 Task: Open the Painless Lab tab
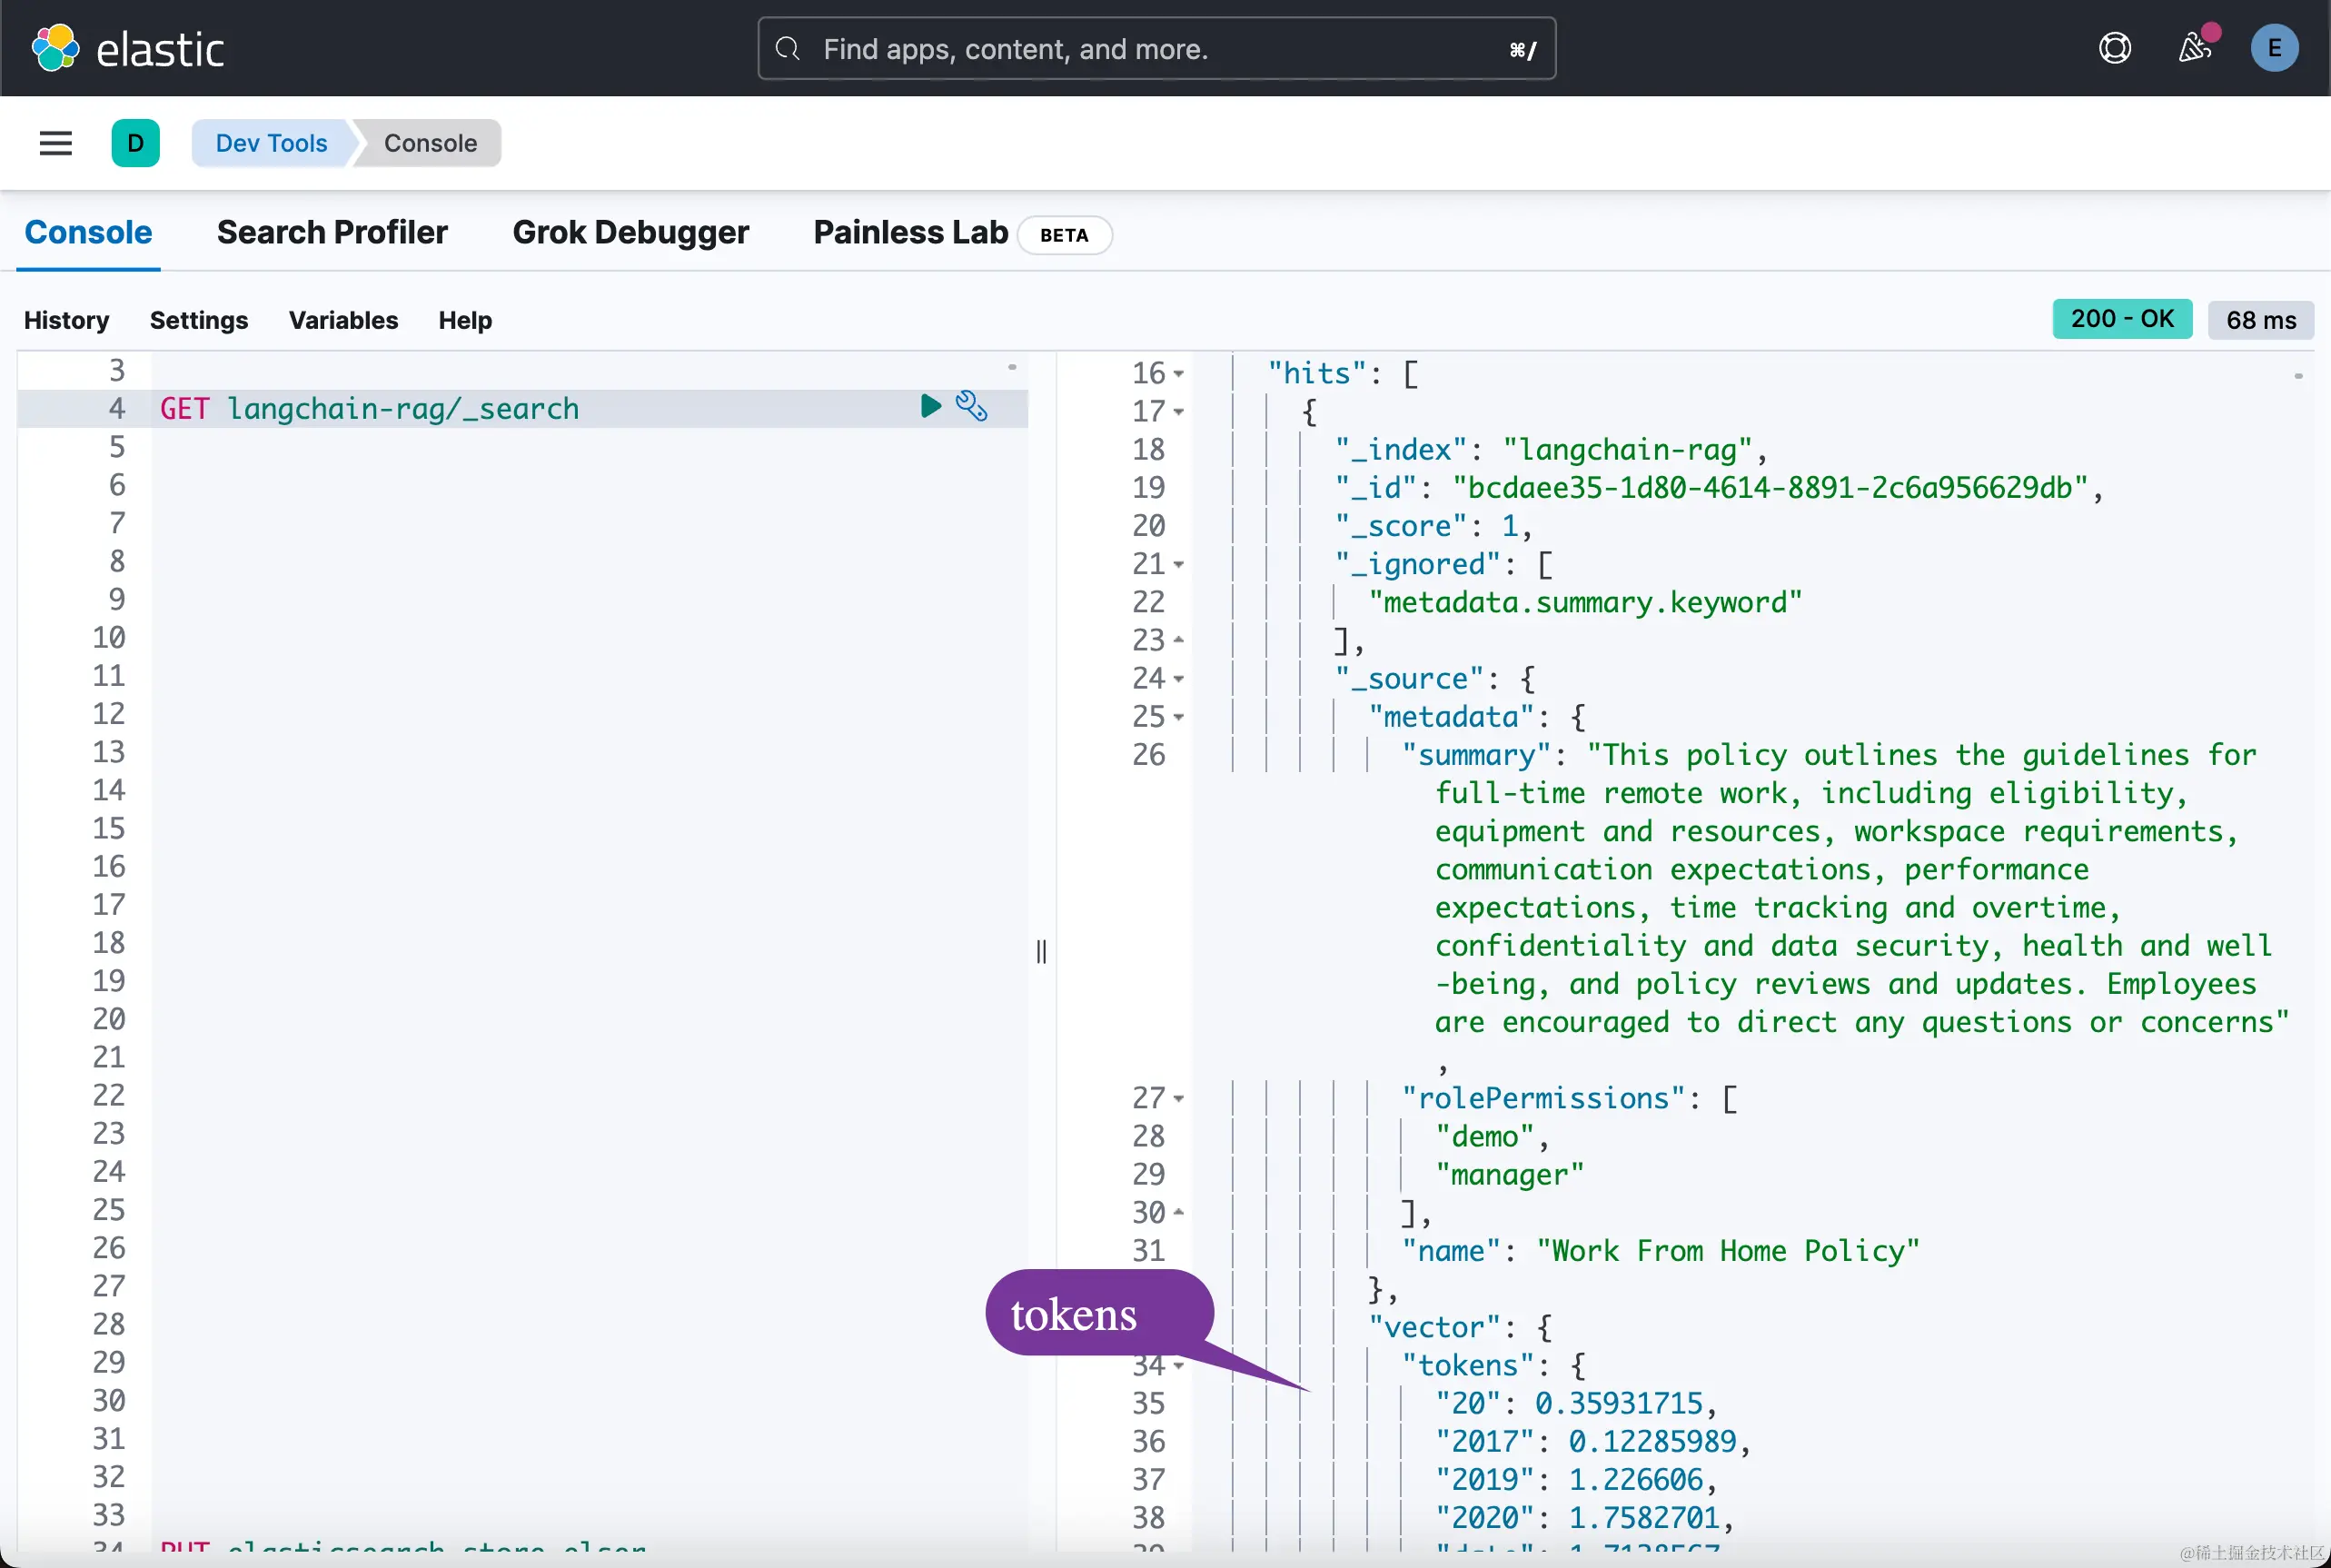coord(910,232)
